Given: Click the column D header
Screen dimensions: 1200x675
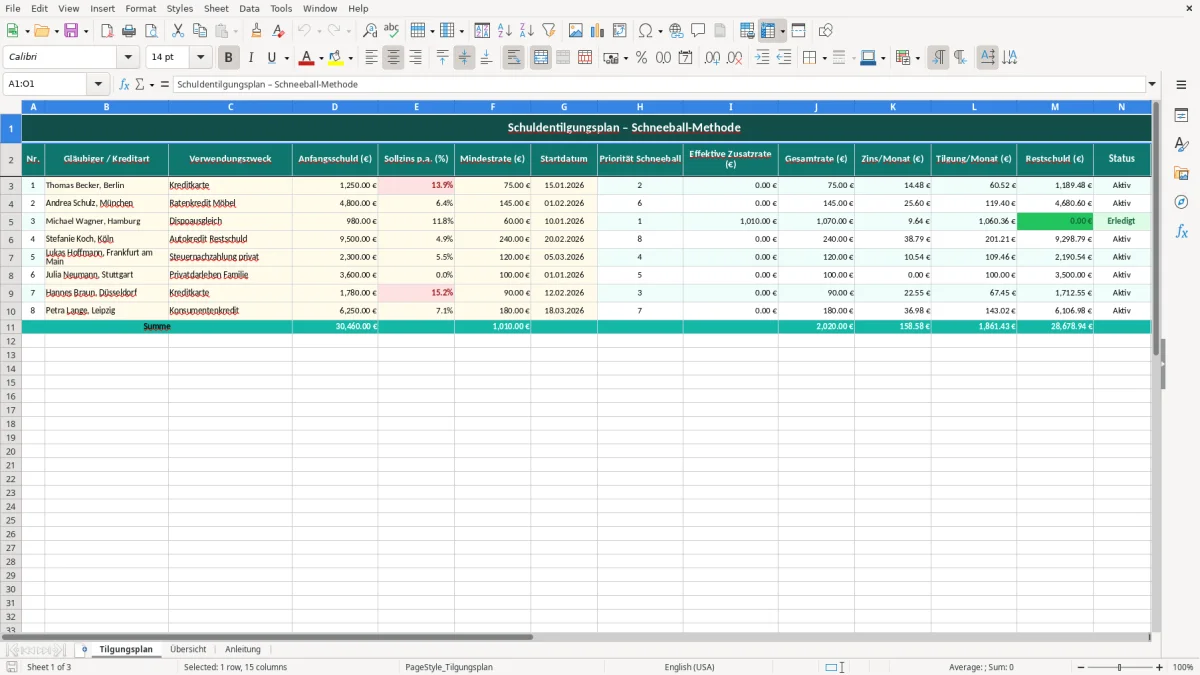Looking at the screenshot, I should [335, 107].
